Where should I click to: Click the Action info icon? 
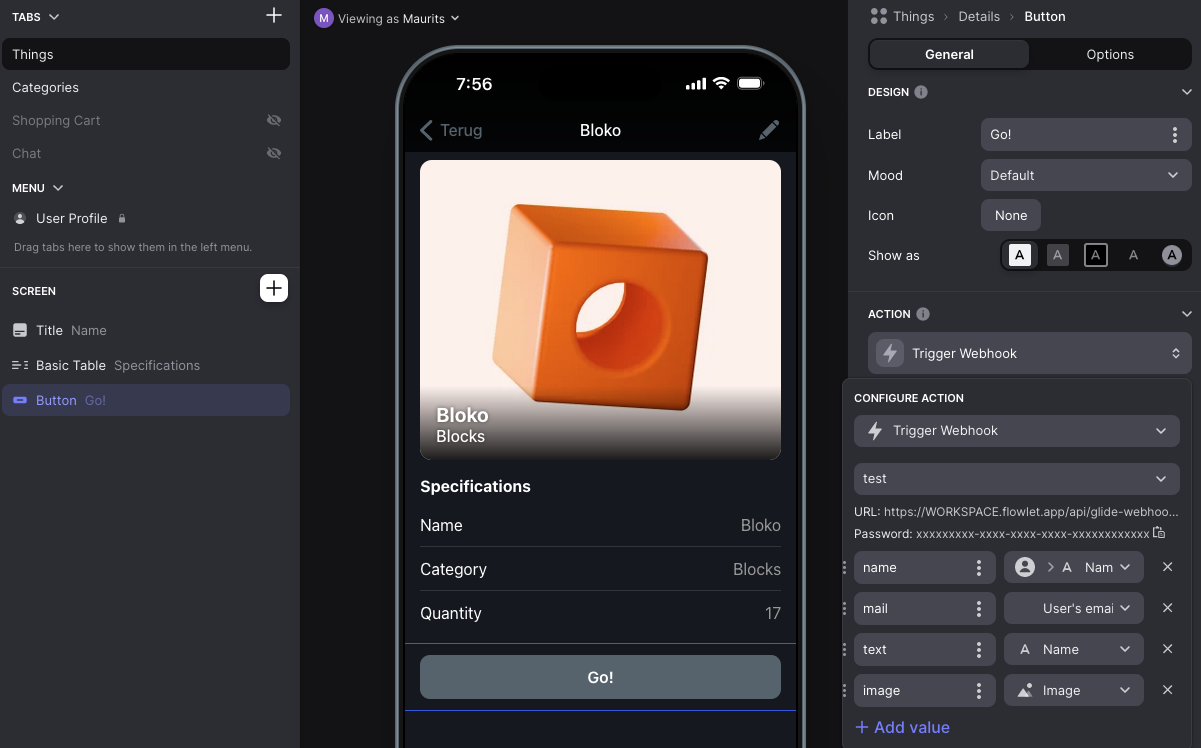point(923,314)
